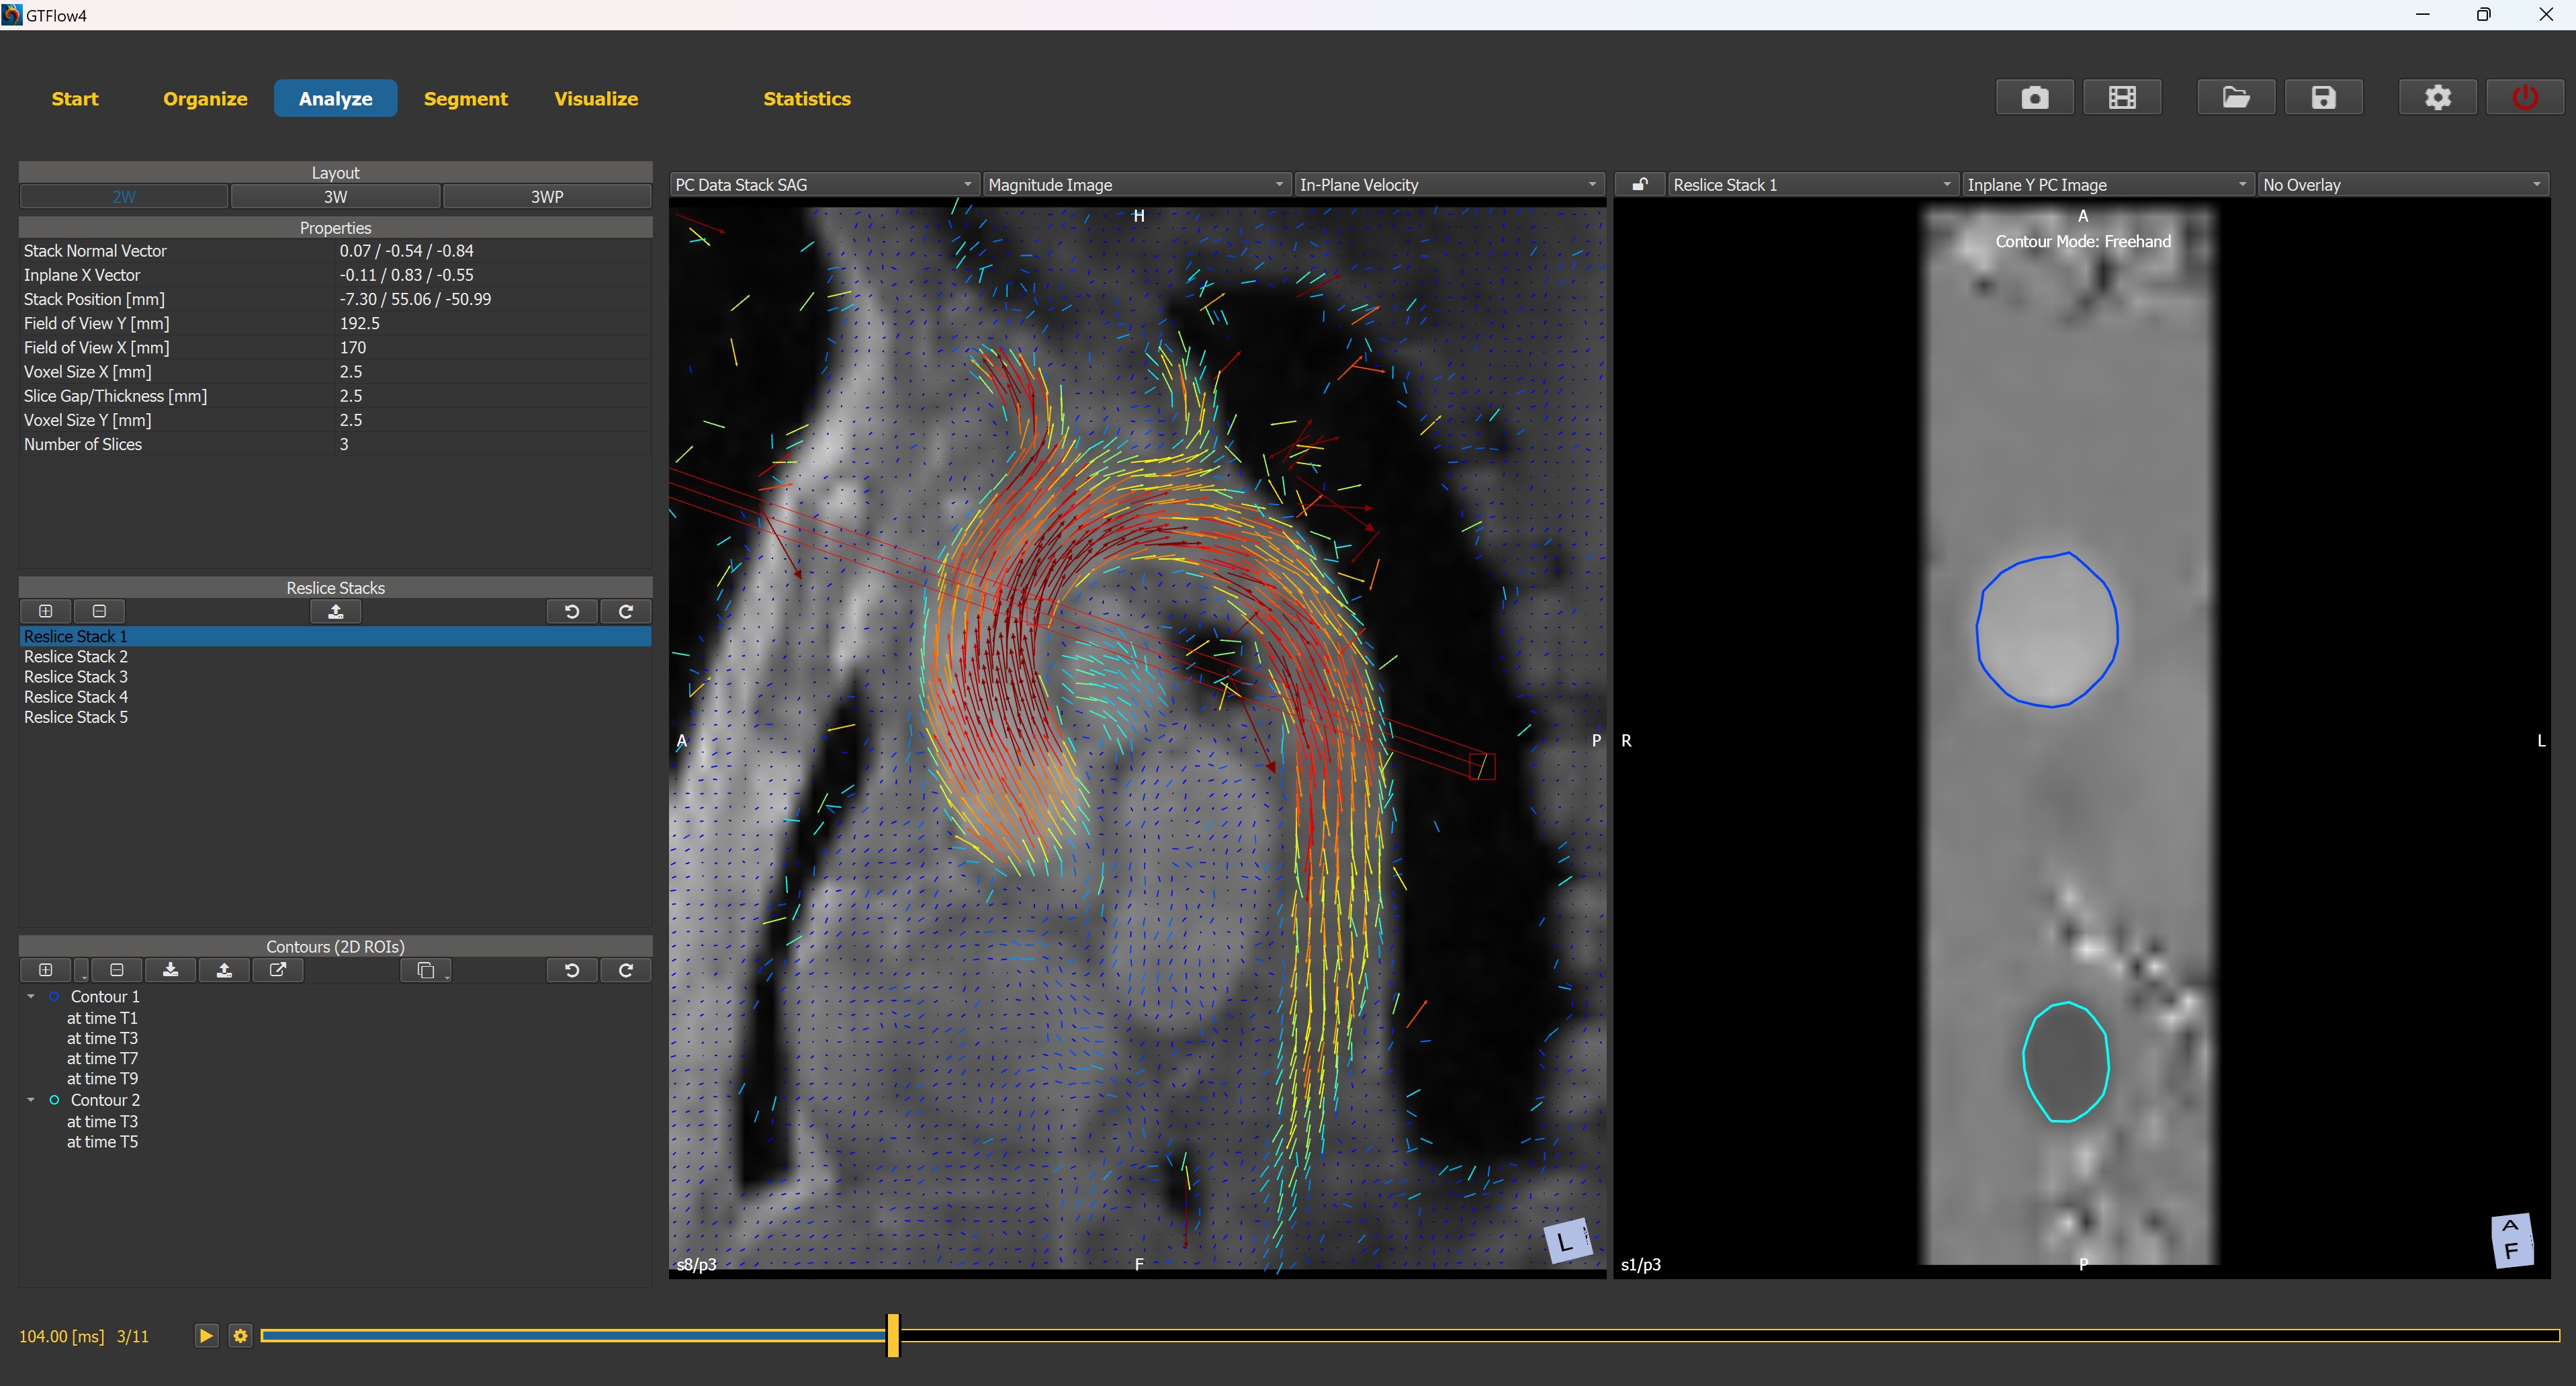Screen dimensions: 2576x1386
Task: Switch to the Visualize tab
Action: click(x=596, y=99)
